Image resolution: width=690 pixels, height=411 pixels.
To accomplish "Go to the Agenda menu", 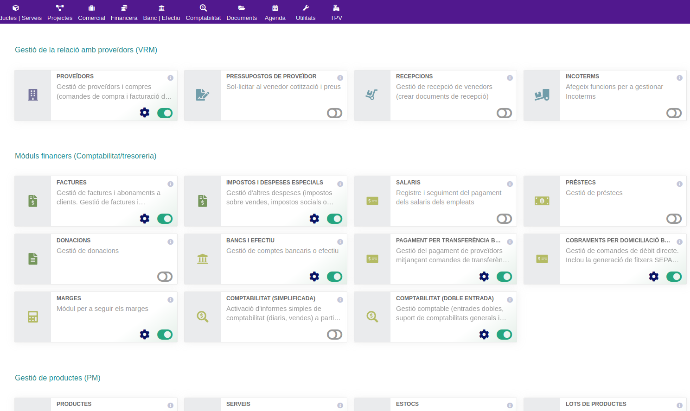I will [275, 12].
